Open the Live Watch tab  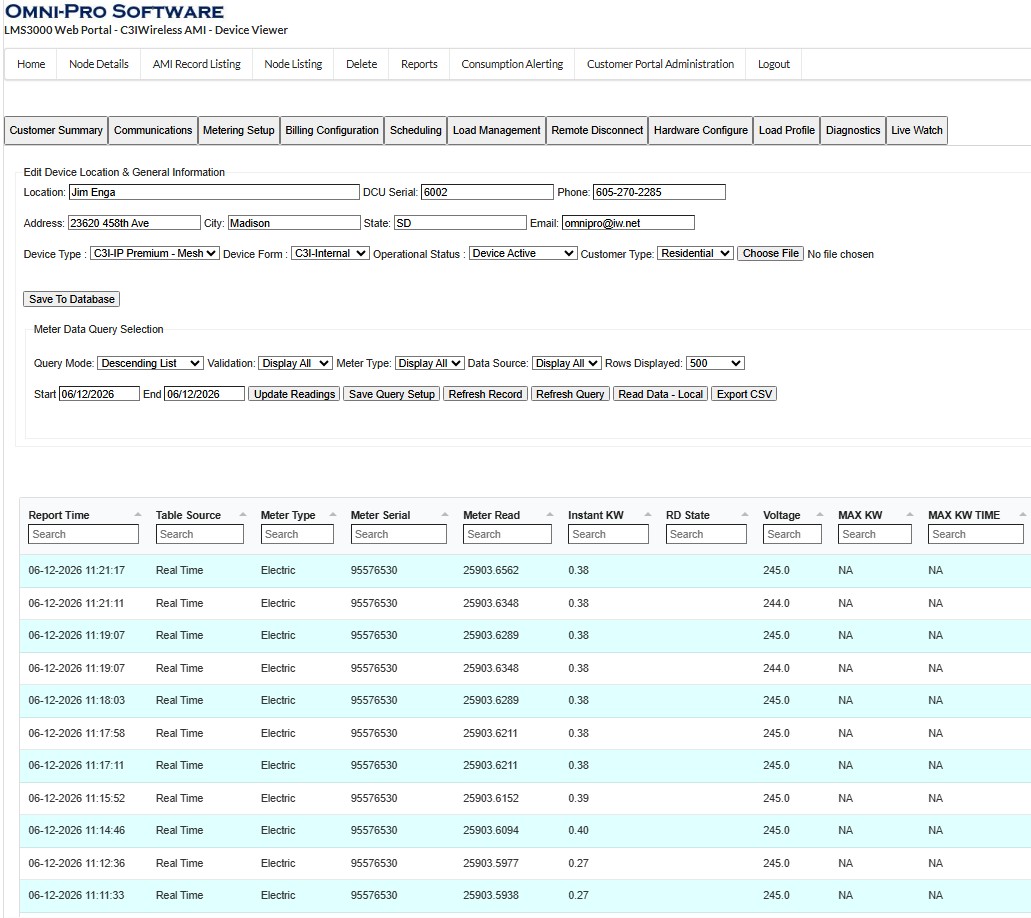917,130
